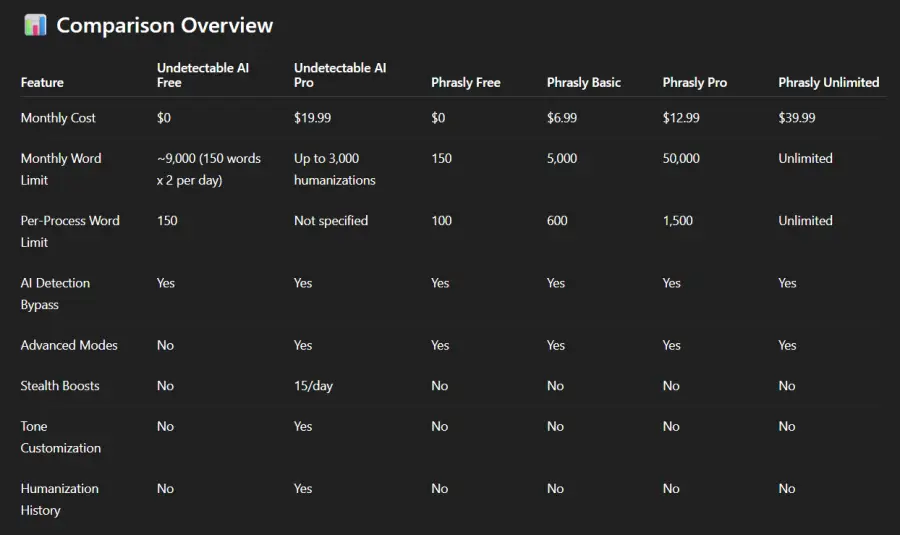Click 150 in the Phrasly Free monthly limit
This screenshot has height=535, width=900.
(x=441, y=158)
